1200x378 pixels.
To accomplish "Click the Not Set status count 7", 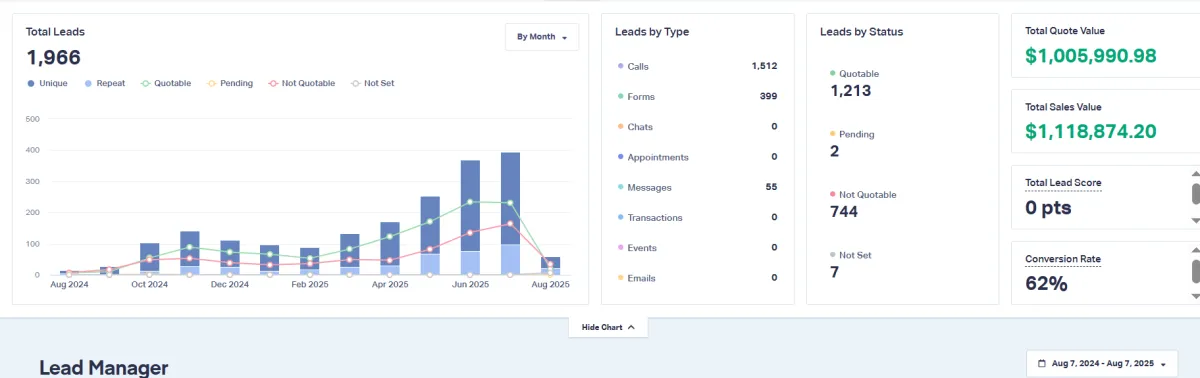I will (835, 272).
